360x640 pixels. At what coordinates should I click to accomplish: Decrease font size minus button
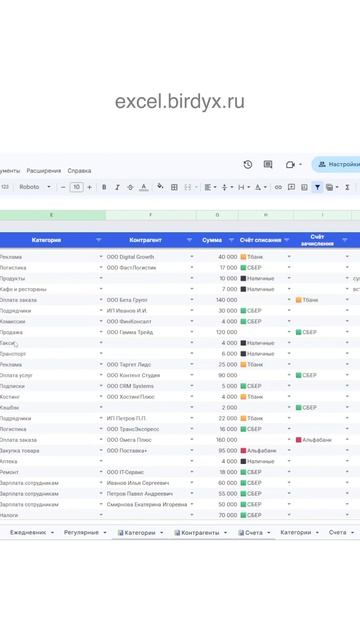coord(63,187)
